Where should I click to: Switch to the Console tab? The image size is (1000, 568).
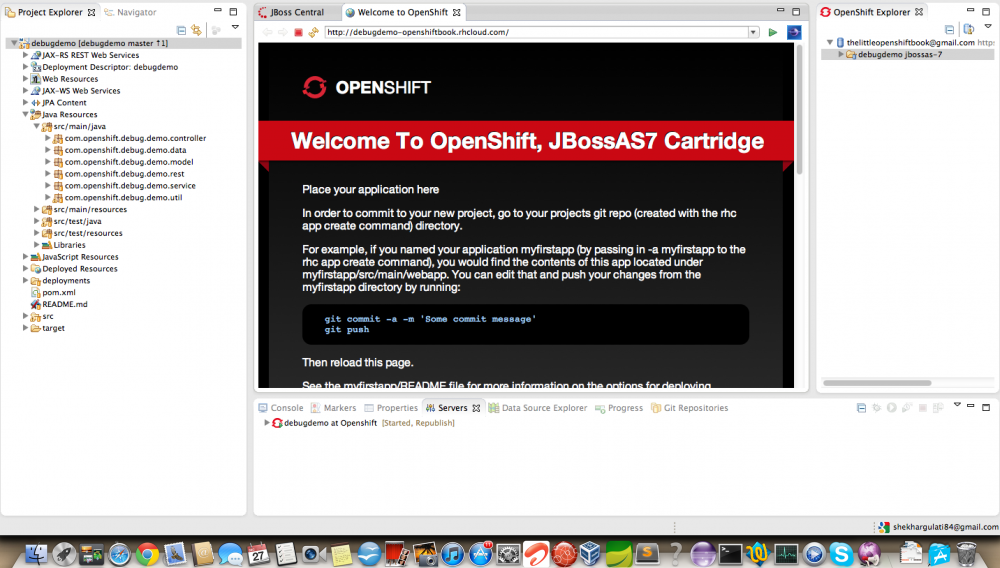(x=286, y=408)
